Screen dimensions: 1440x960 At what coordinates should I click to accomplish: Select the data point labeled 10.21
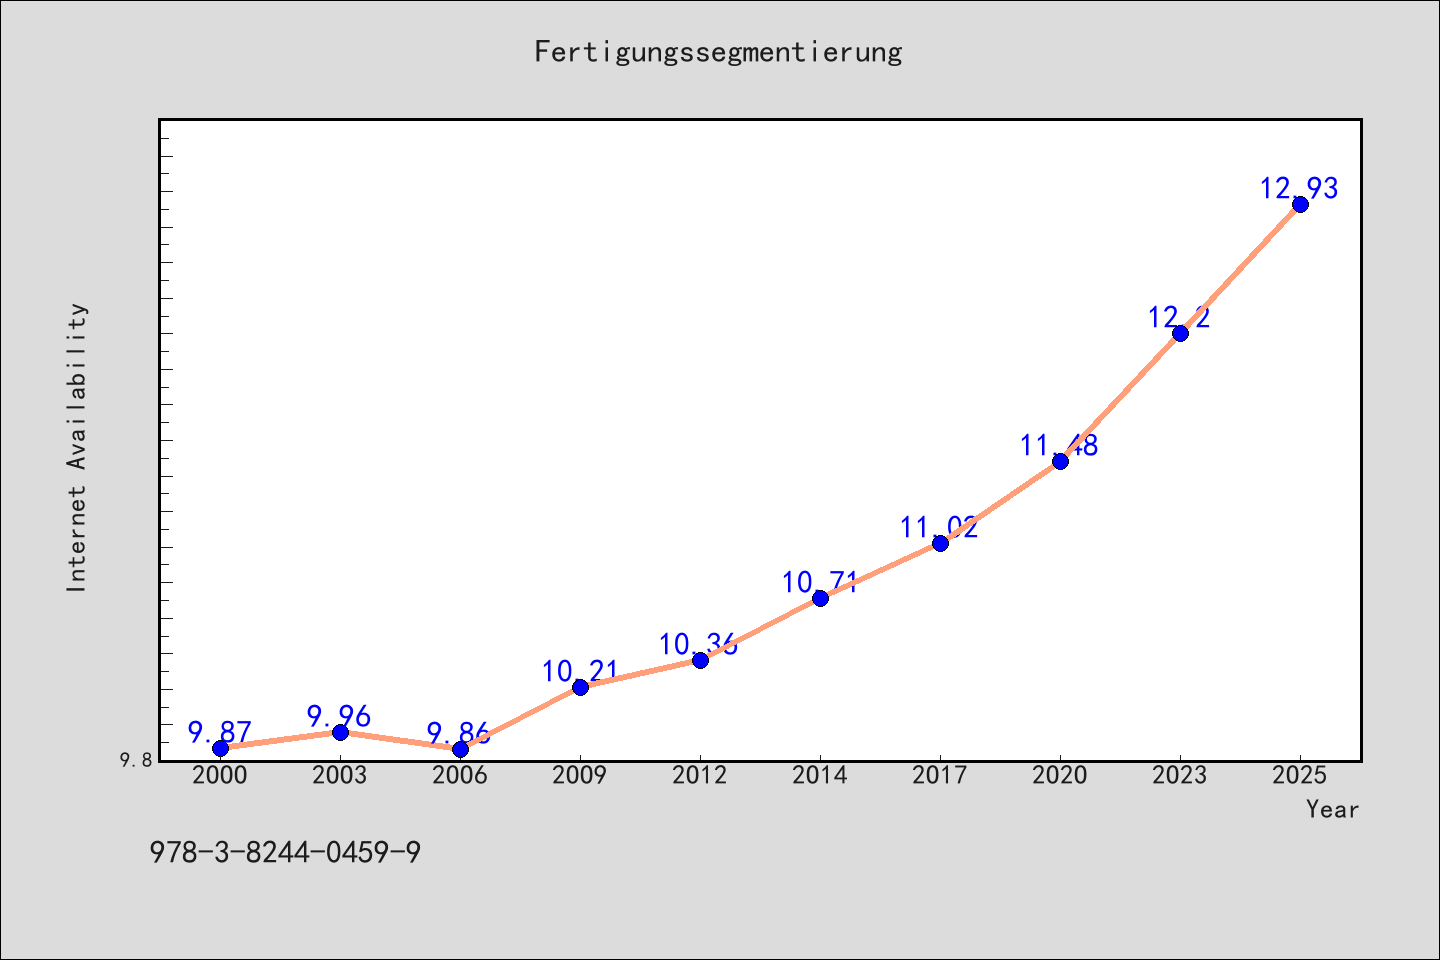580,687
